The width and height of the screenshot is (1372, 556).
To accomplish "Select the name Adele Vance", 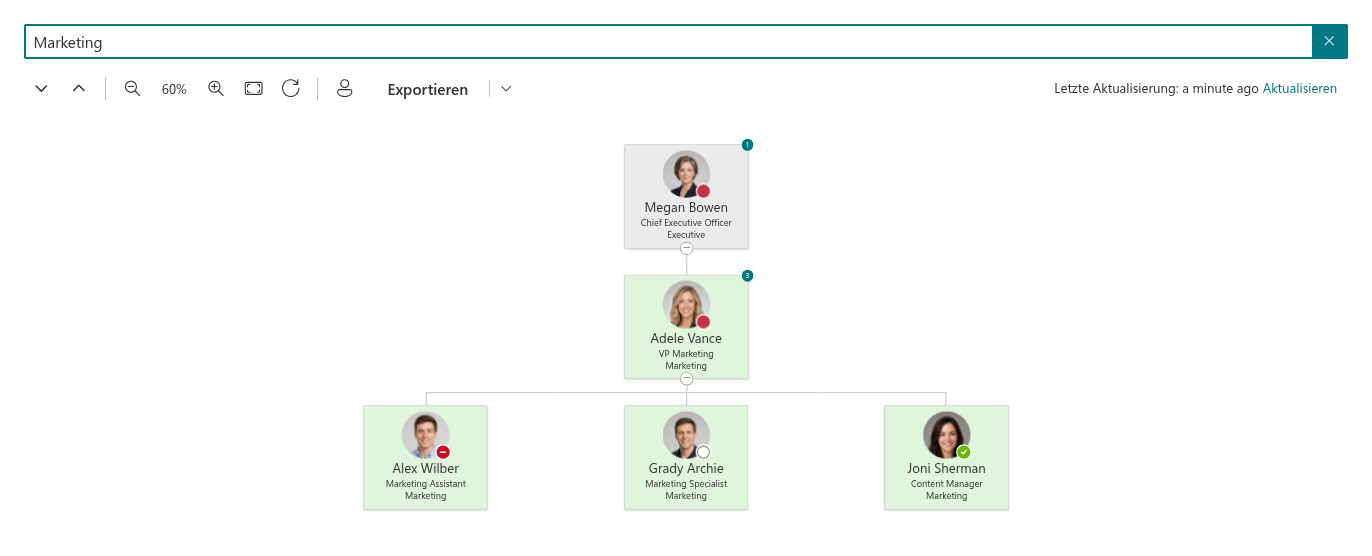I will (x=686, y=338).
